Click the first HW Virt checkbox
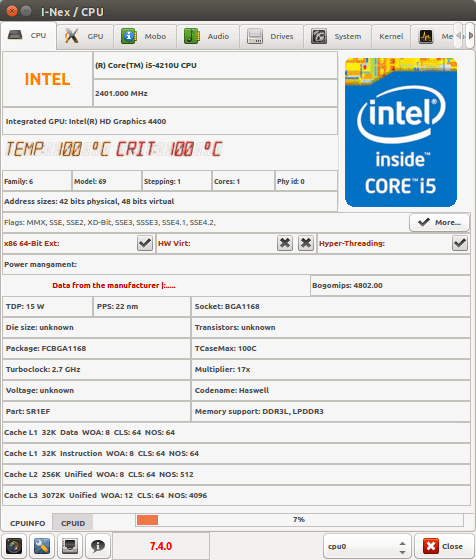This screenshot has height=560, width=476. pos(285,243)
